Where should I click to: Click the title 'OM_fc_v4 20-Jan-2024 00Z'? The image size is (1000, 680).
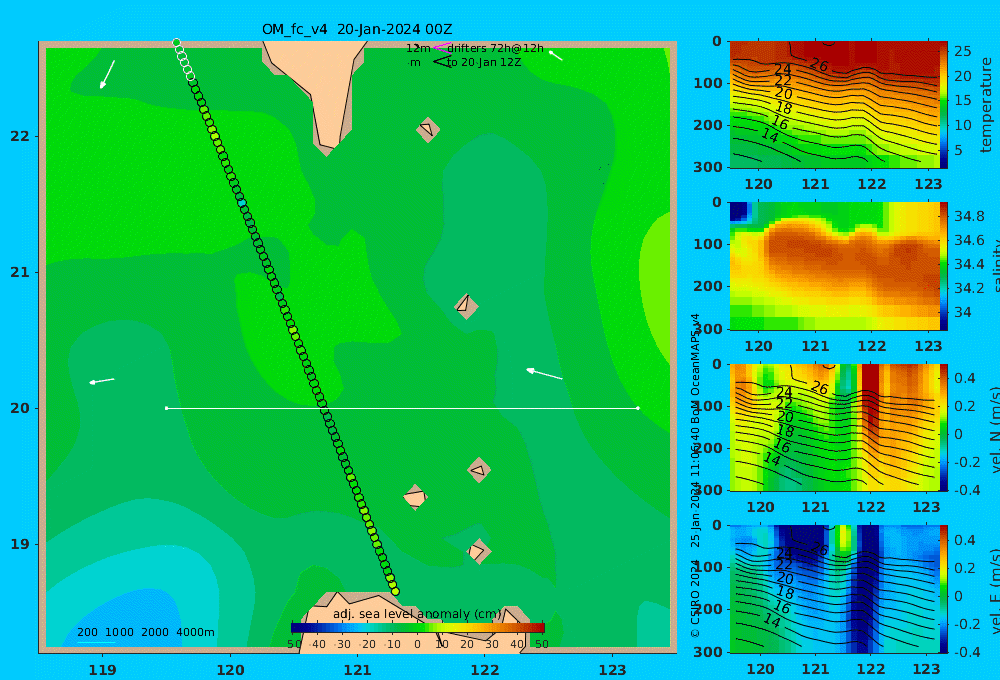click(357, 29)
